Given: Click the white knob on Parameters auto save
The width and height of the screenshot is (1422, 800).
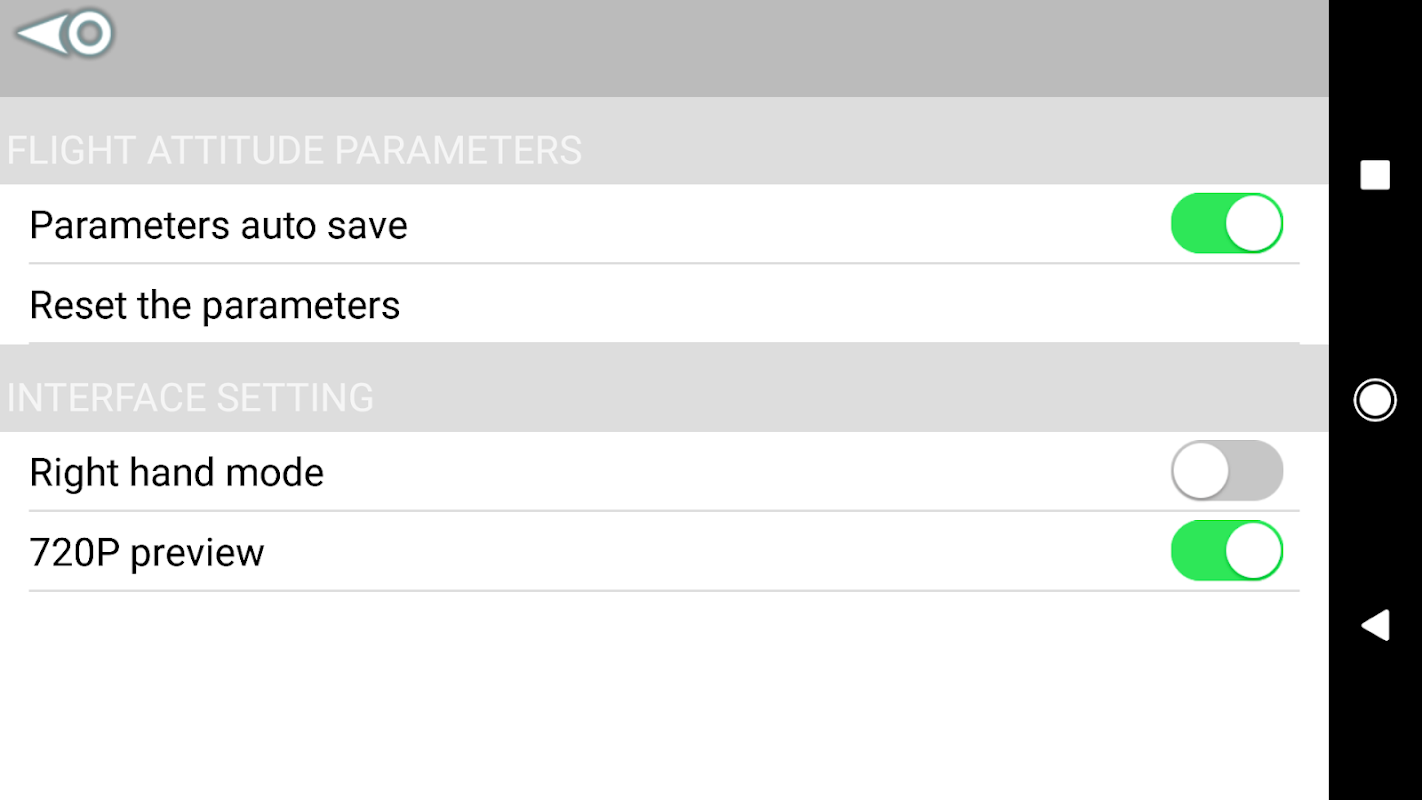Looking at the screenshot, I should pyautogui.click(x=1254, y=223).
